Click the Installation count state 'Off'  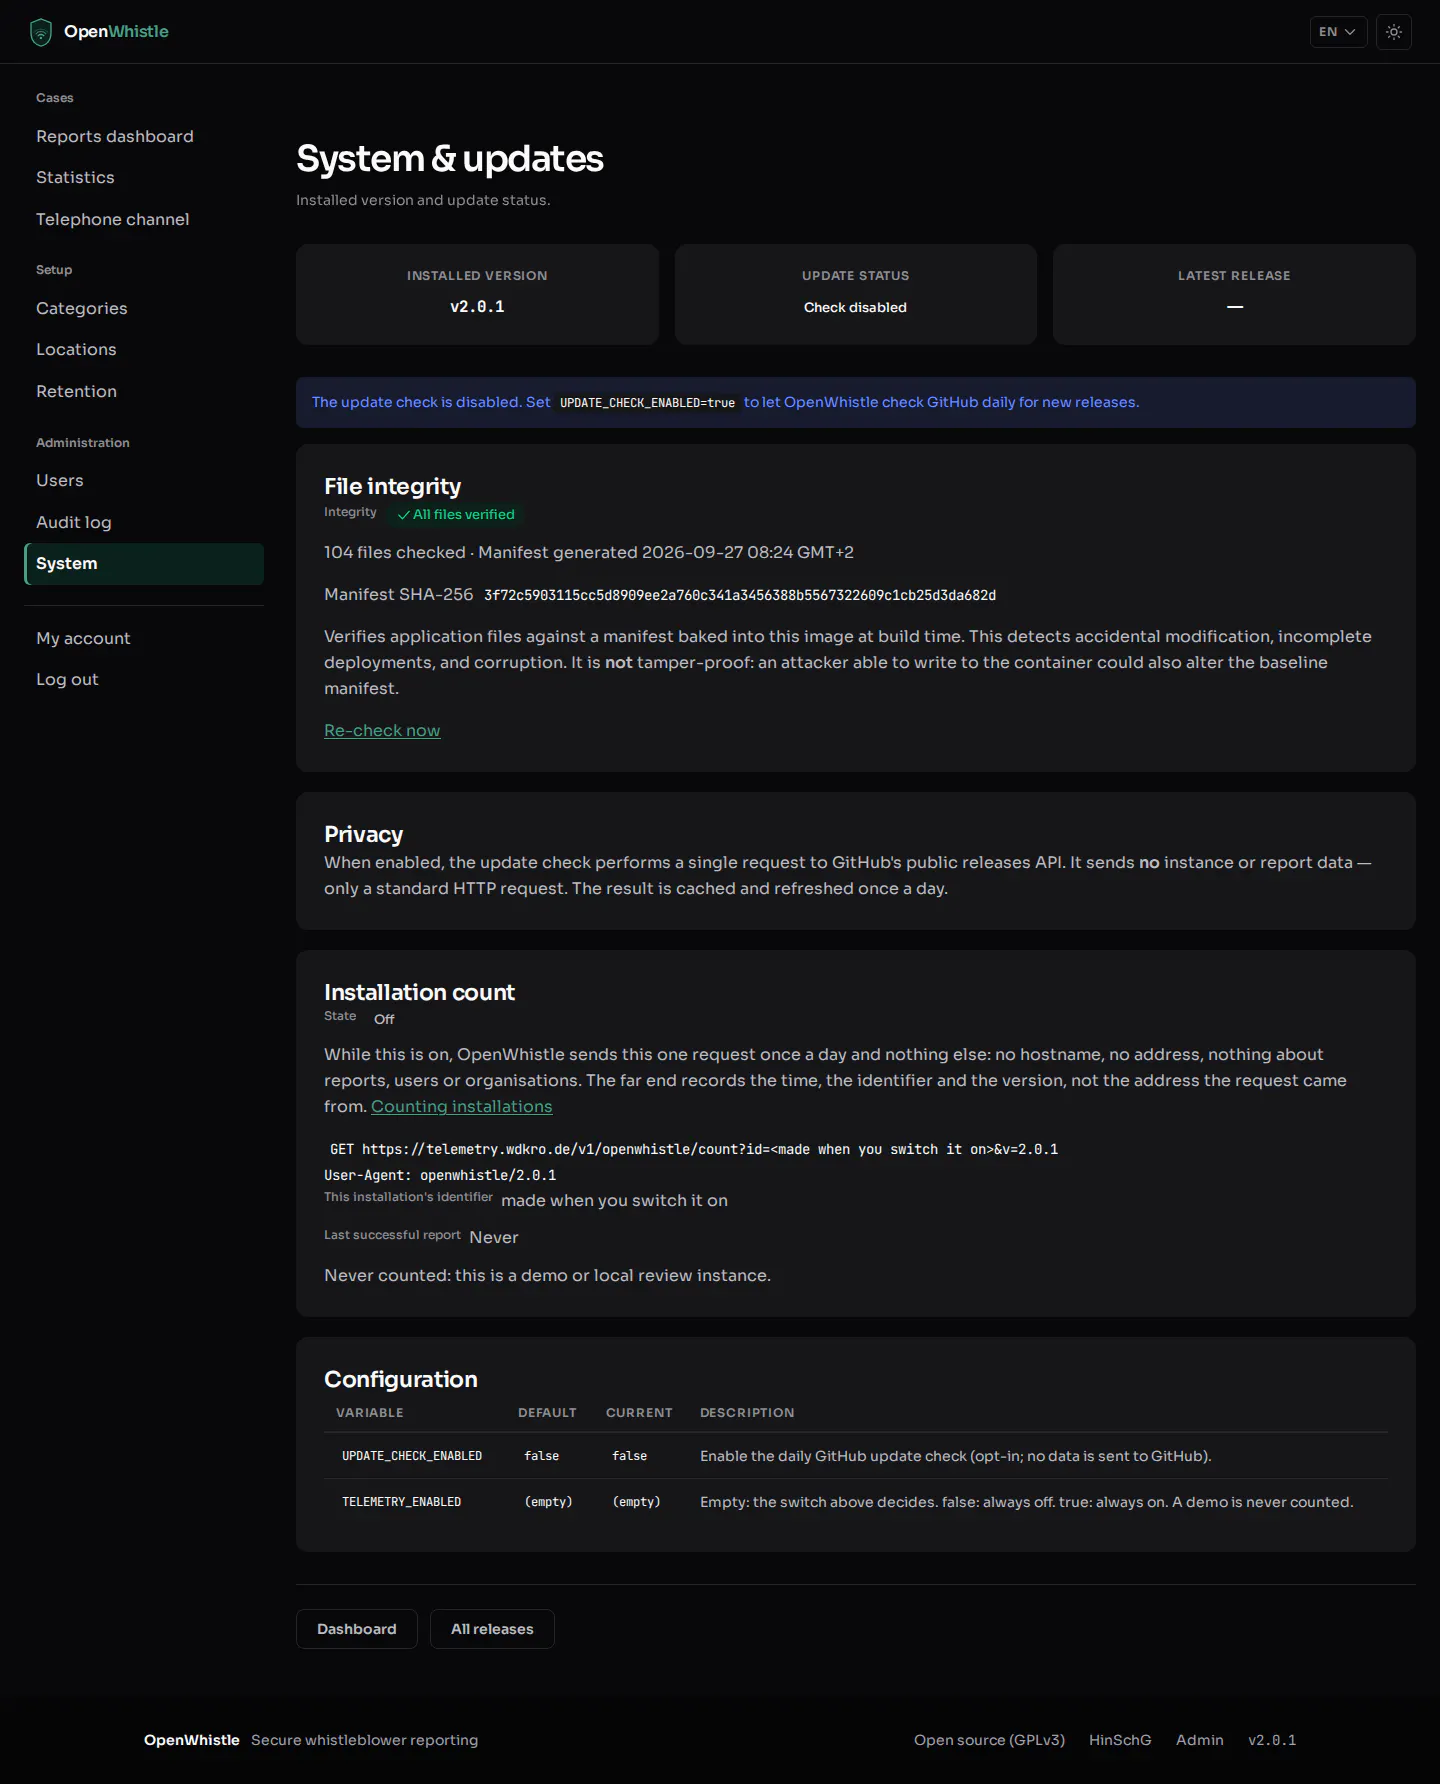[x=384, y=1019]
